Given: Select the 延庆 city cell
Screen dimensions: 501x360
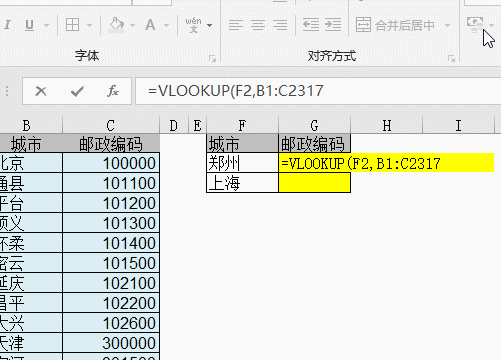Looking at the screenshot, I should 31,283.
